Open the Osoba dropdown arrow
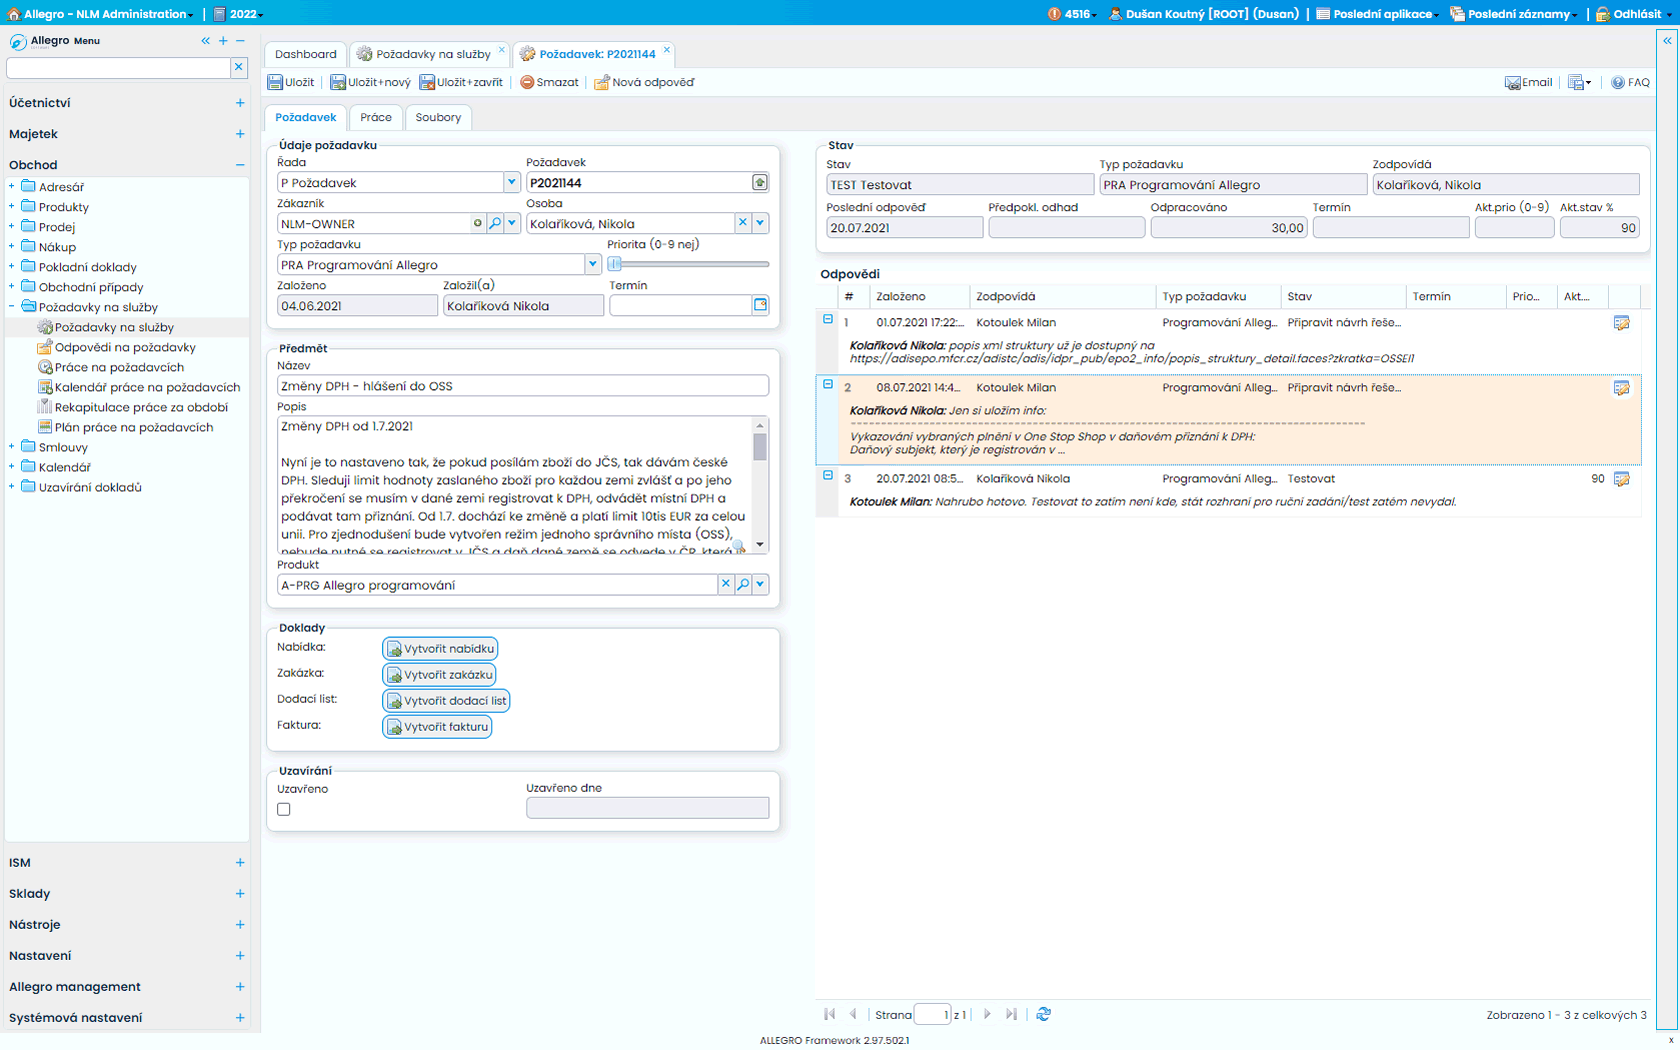 tap(760, 223)
